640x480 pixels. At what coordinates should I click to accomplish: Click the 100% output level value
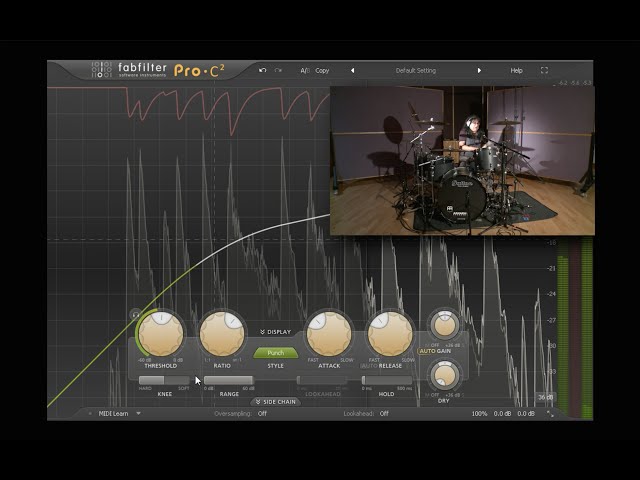tap(479, 413)
